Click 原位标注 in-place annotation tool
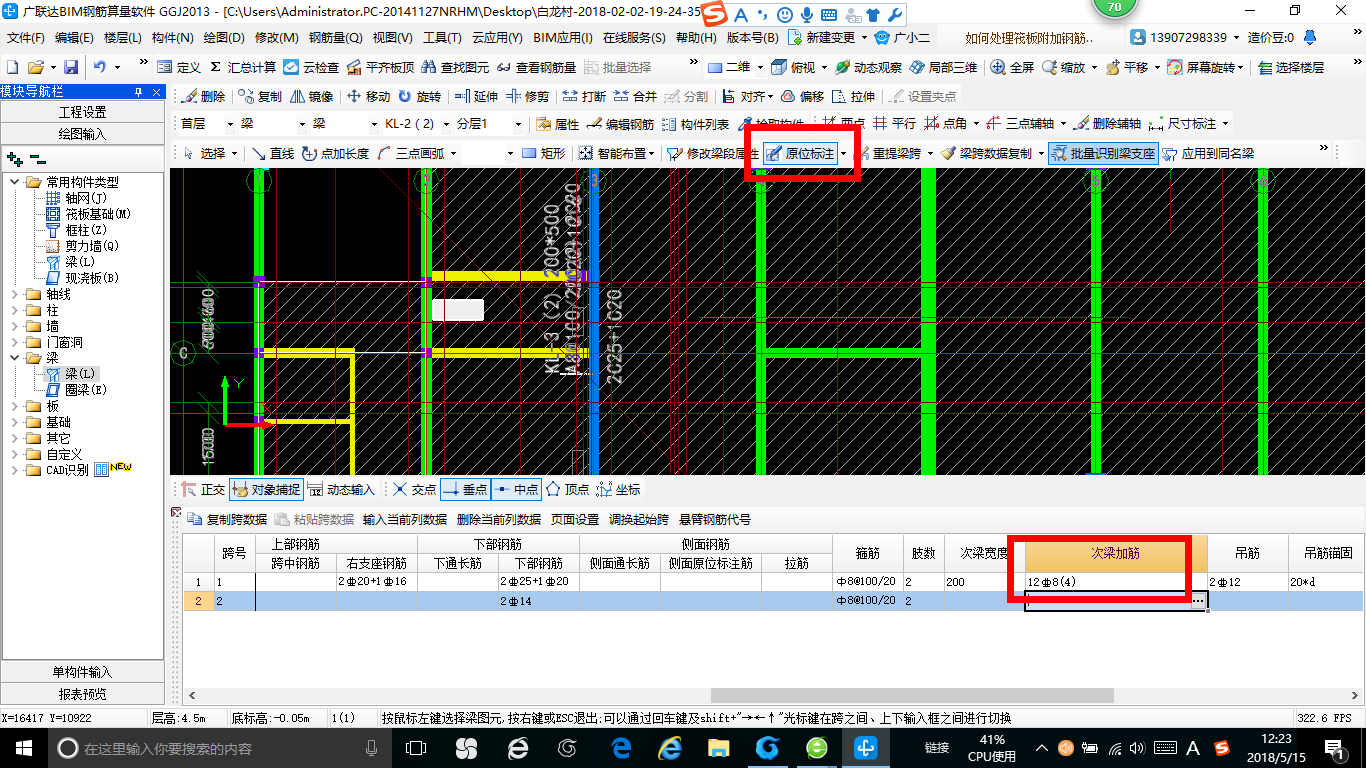1366x768 pixels. [x=800, y=153]
